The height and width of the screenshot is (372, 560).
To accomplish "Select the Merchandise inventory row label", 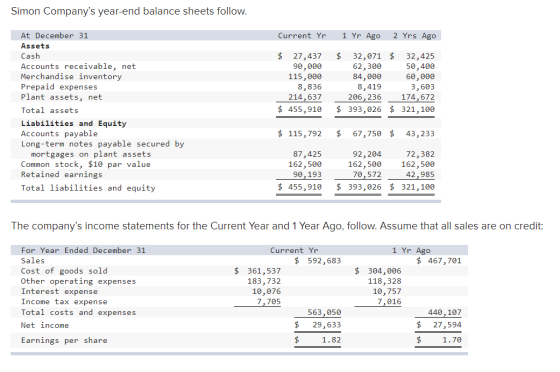I will tap(71, 76).
